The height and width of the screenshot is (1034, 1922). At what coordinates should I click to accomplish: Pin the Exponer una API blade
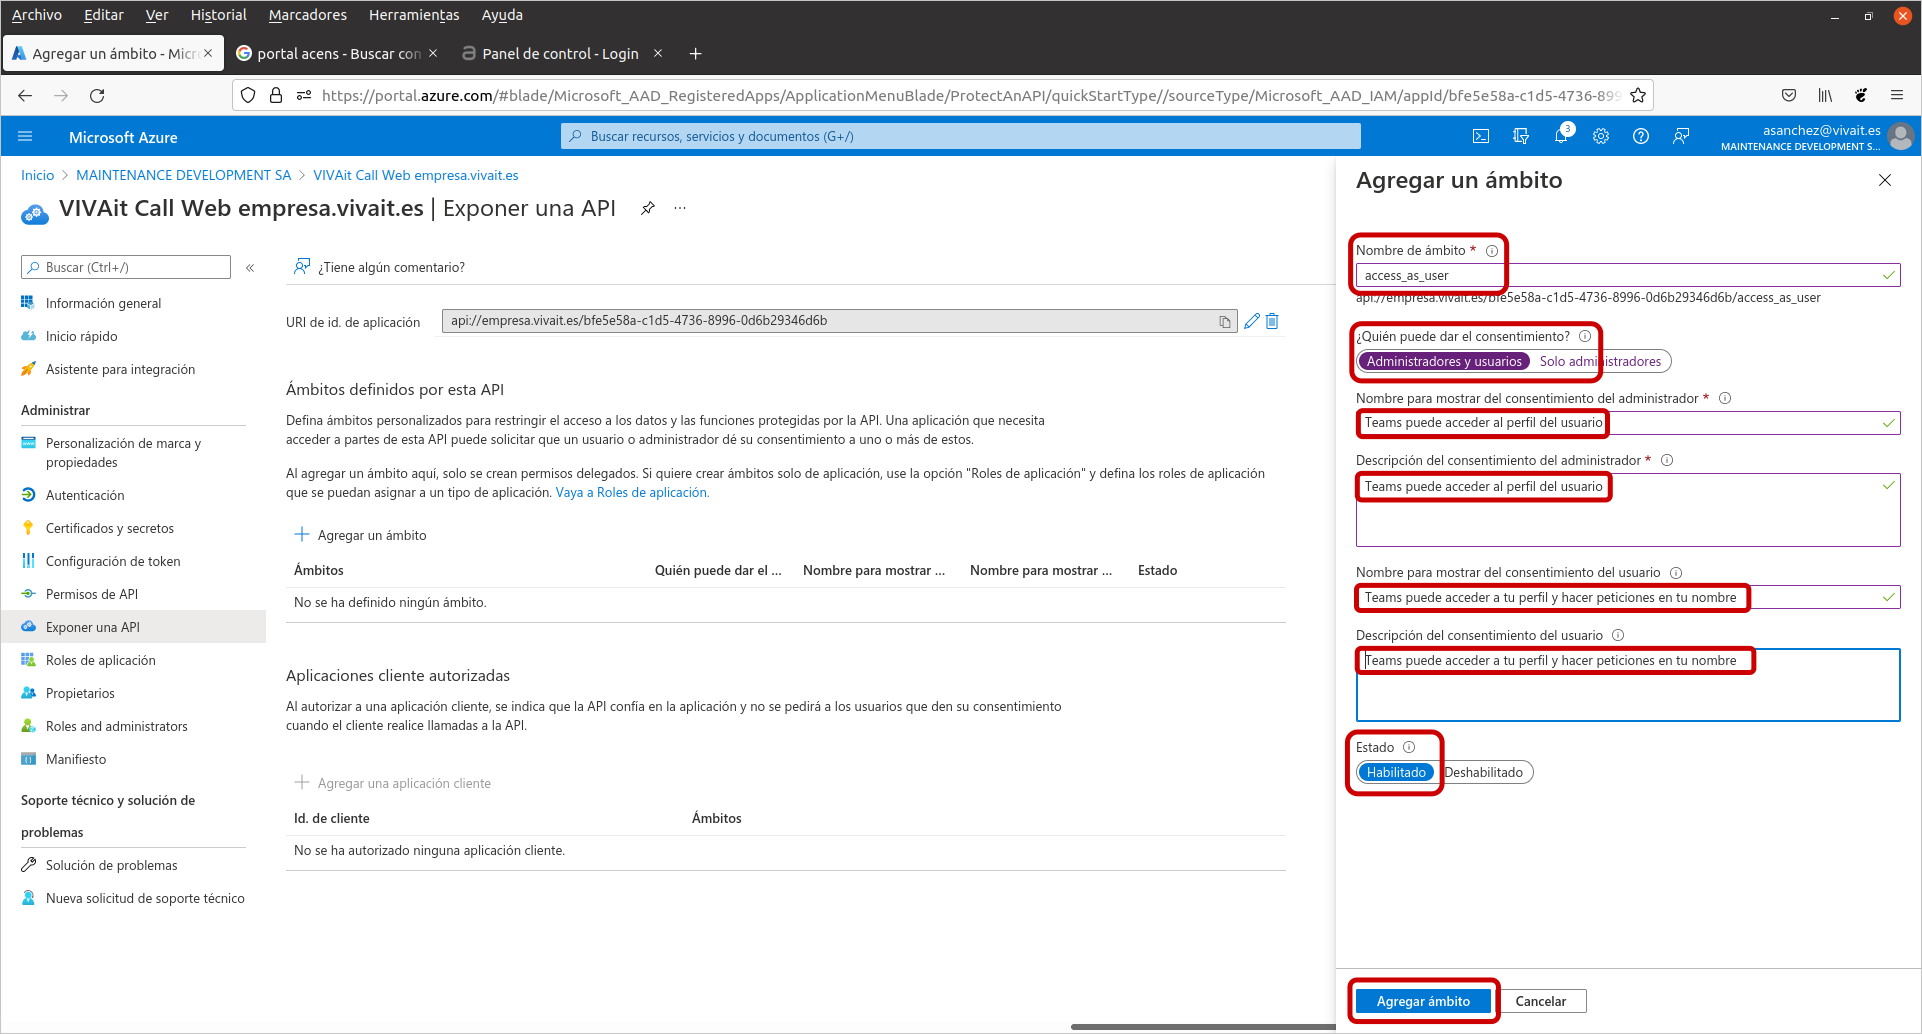[x=648, y=208]
